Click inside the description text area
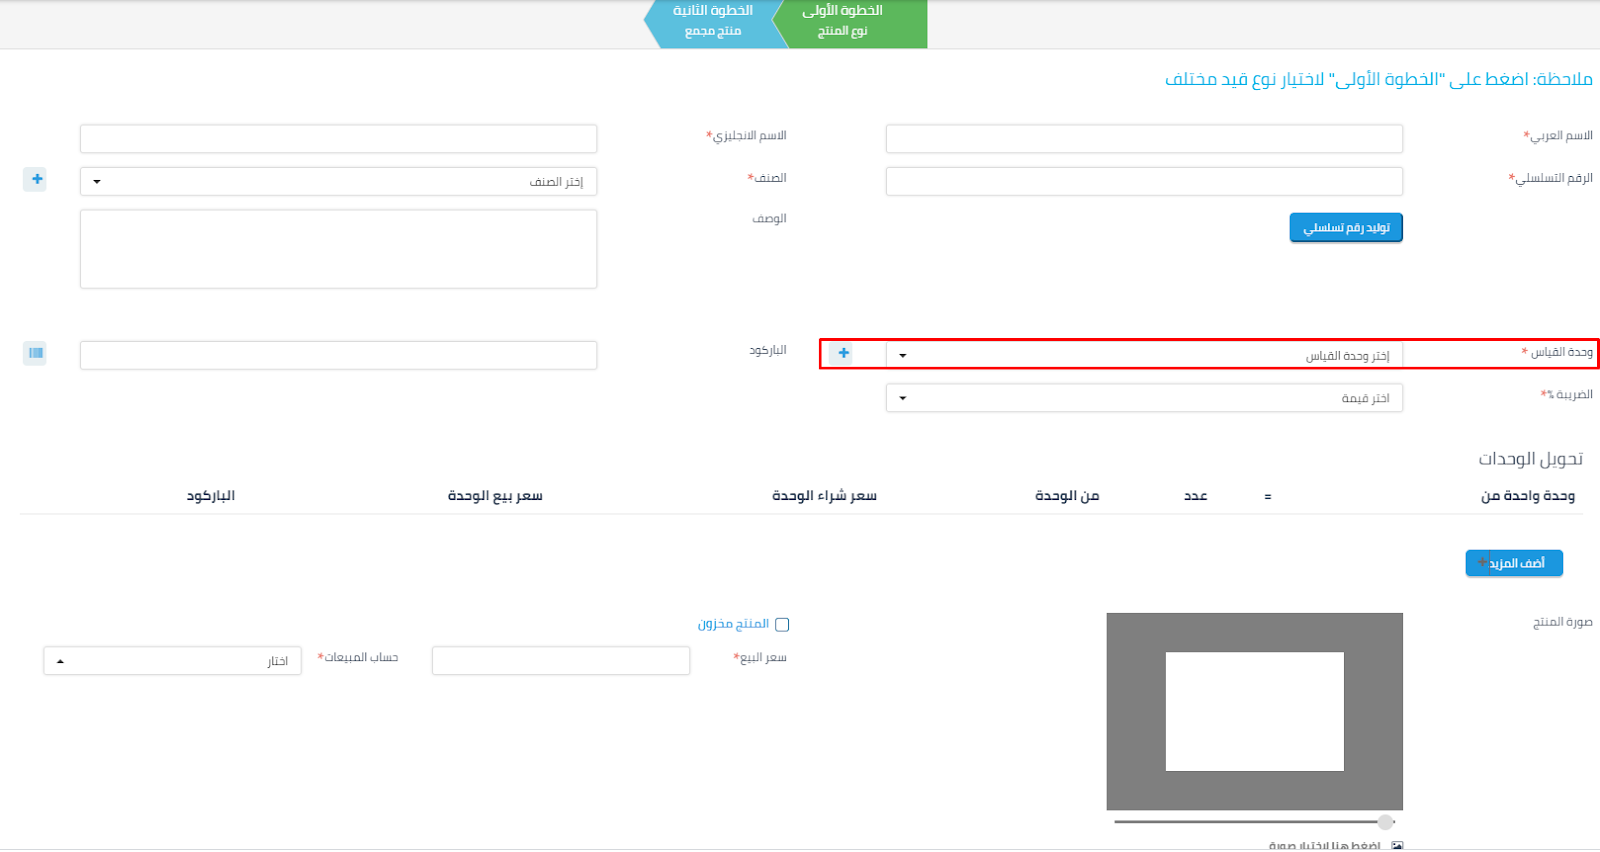Viewport: 1600px width, 852px height. point(338,249)
